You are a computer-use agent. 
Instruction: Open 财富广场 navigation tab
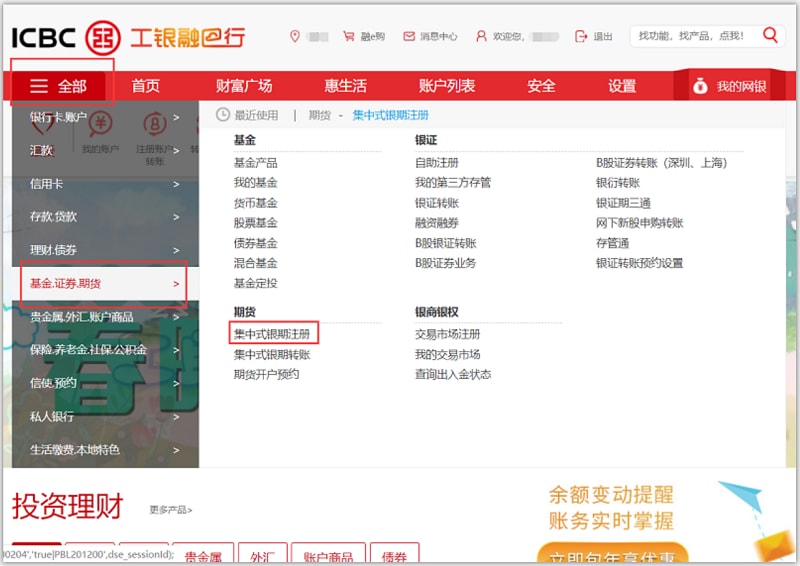[243, 86]
